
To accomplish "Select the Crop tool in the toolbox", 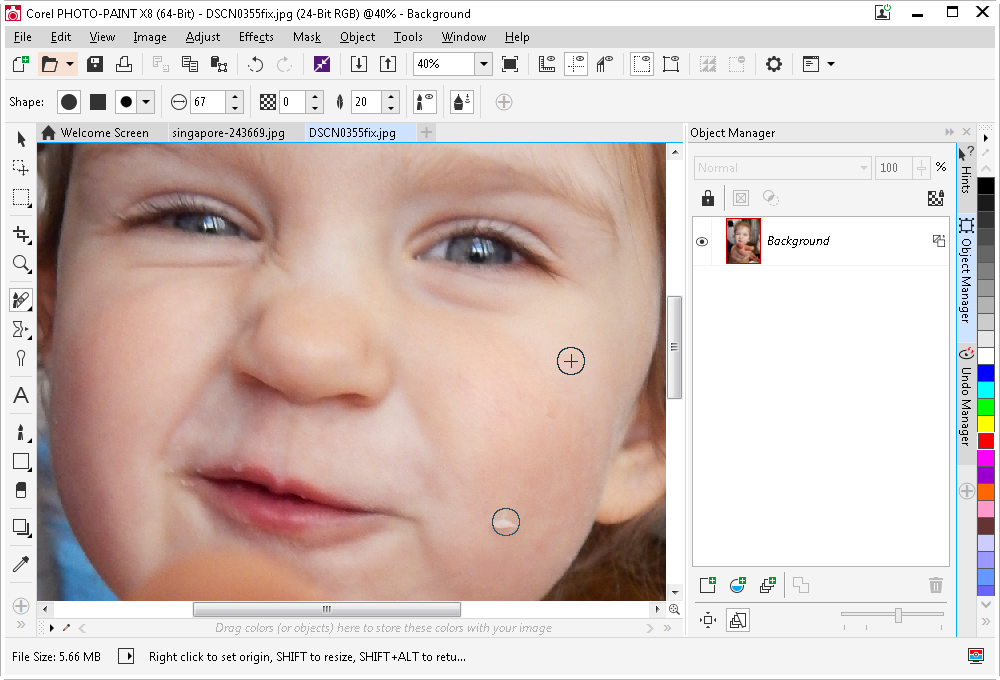I will 20,235.
